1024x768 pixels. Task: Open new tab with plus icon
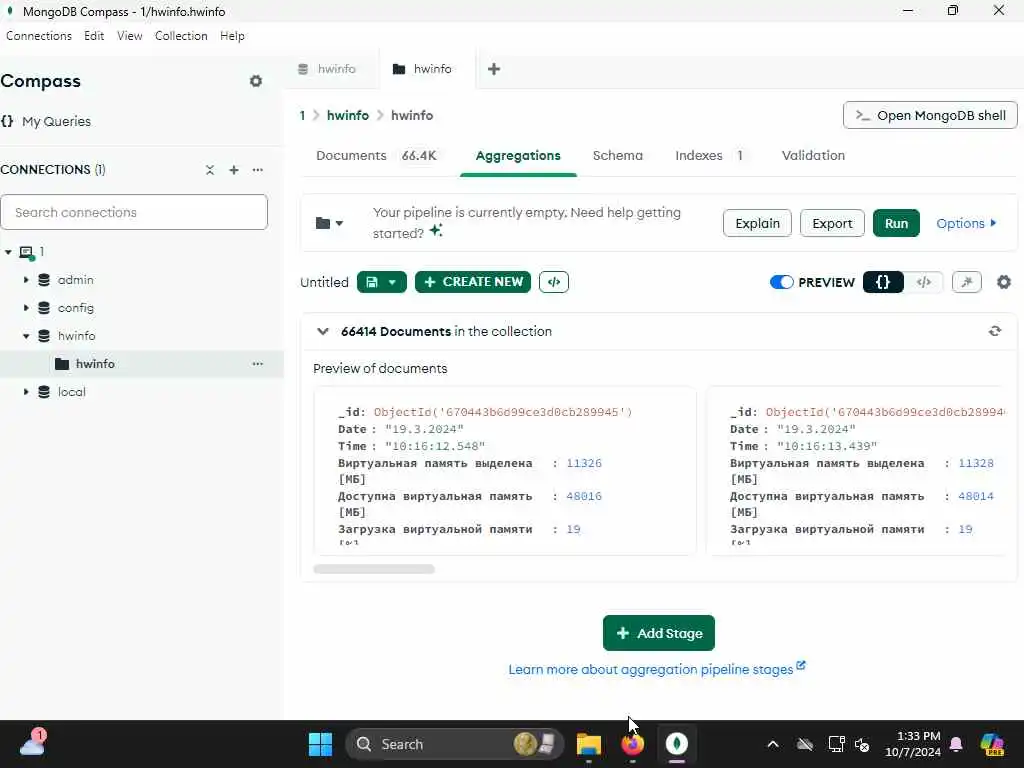[494, 69]
